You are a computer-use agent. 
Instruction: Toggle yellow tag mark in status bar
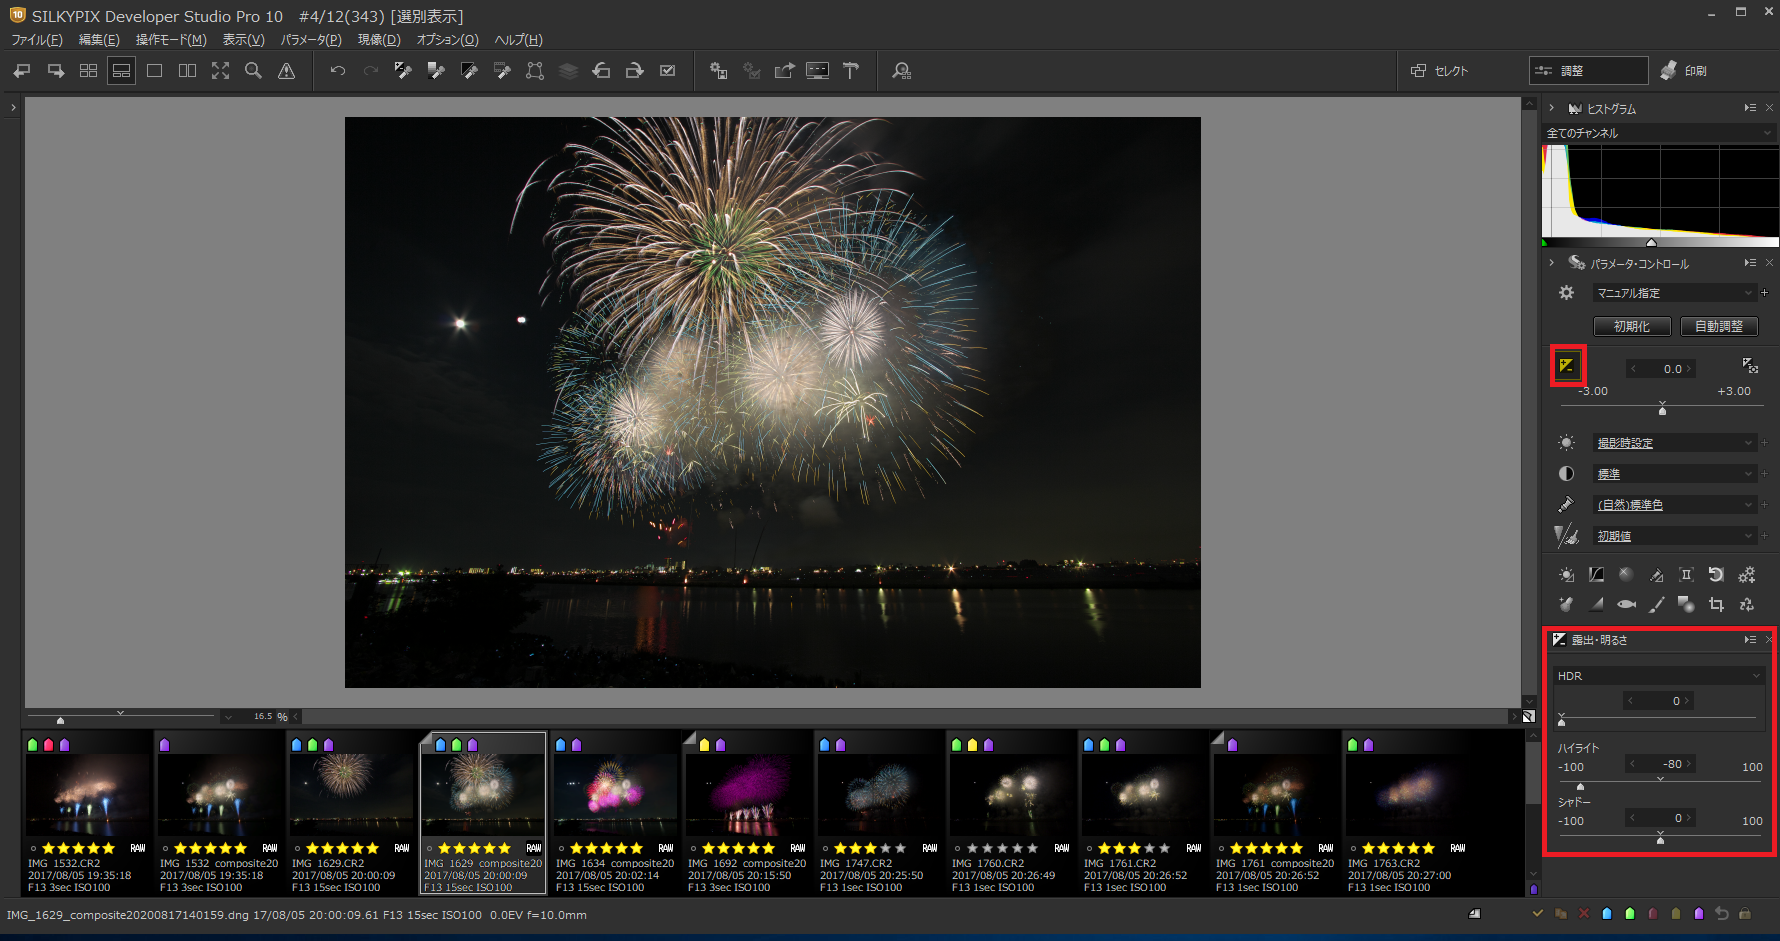(x=1676, y=914)
